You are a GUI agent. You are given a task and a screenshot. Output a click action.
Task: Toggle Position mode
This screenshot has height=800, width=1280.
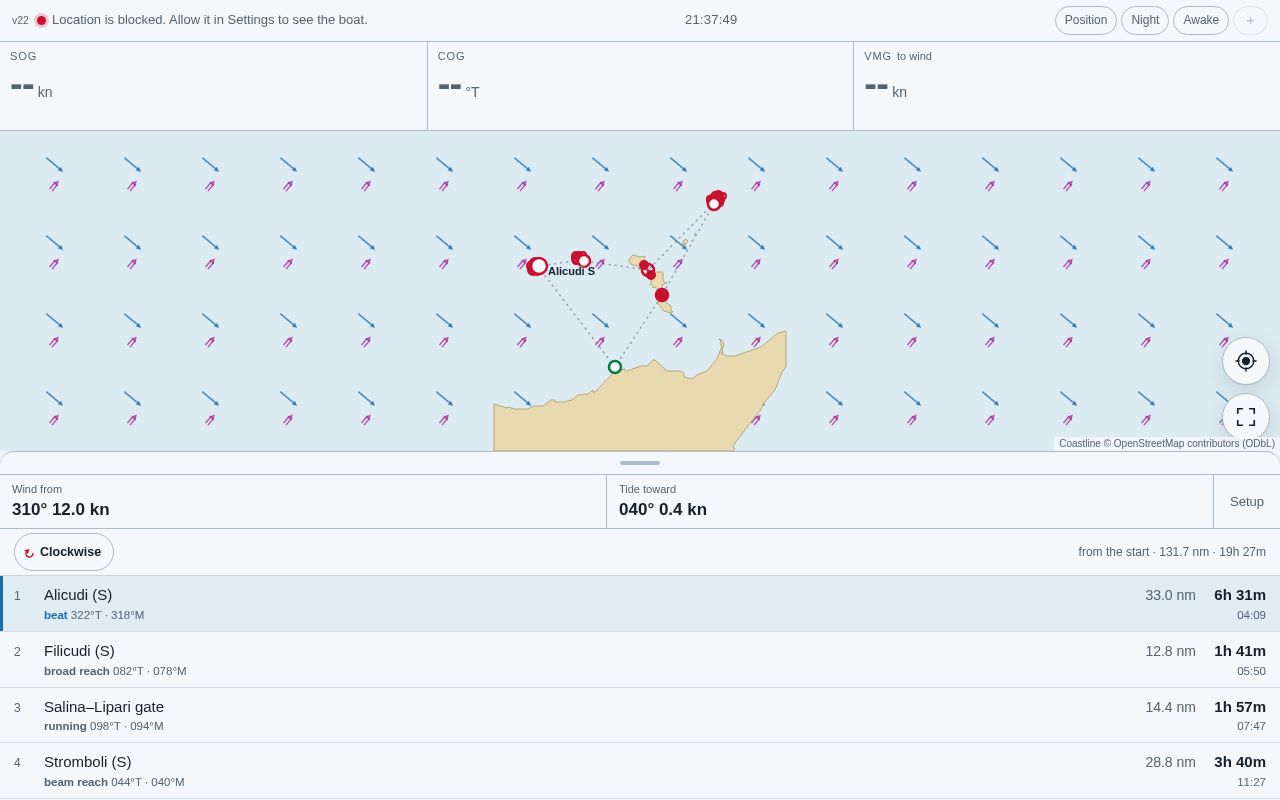coord(1086,20)
